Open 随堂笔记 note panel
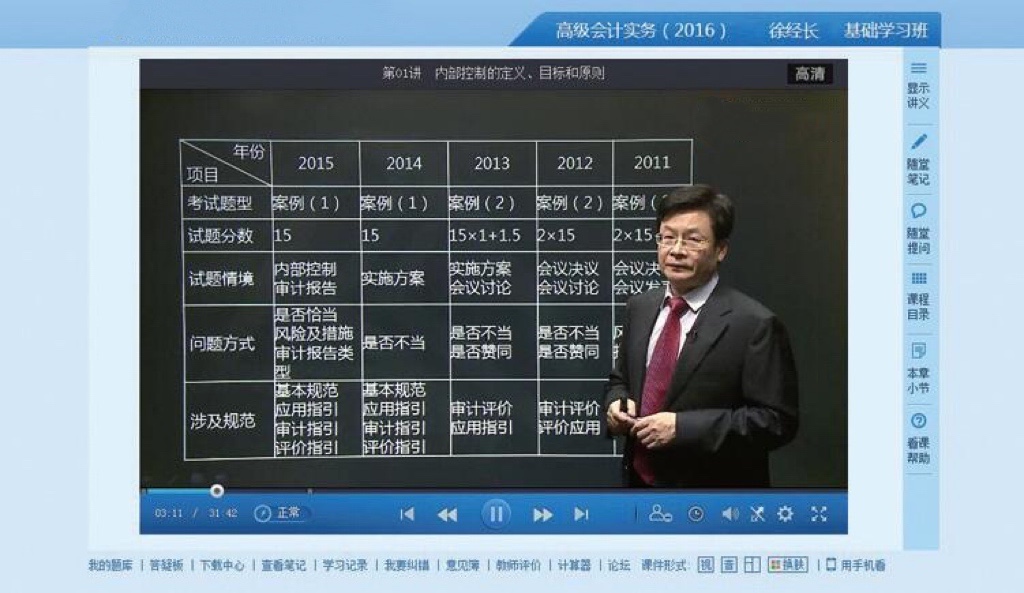Screen dimensions: 1024x593 tap(918, 159)
